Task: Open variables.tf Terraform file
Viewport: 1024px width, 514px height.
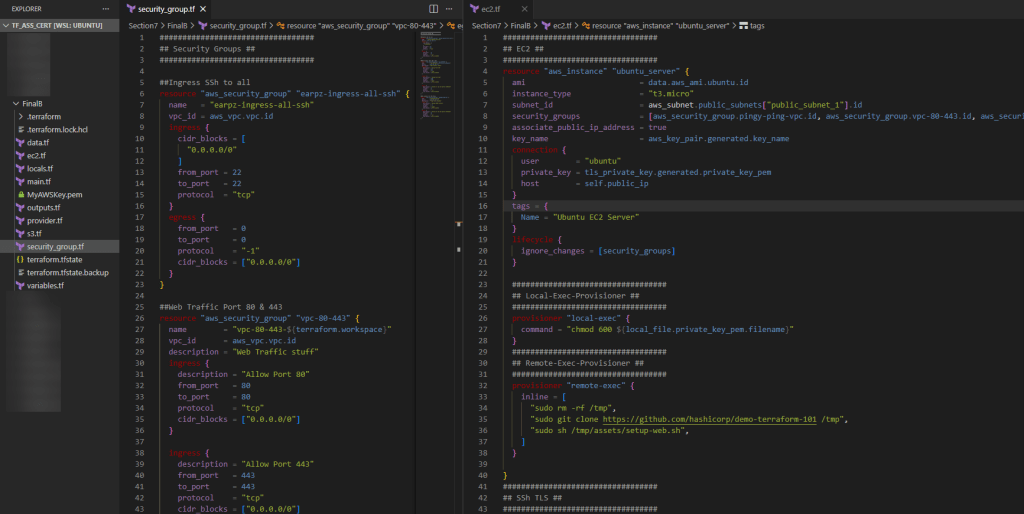Action: [x=46, y=285]
